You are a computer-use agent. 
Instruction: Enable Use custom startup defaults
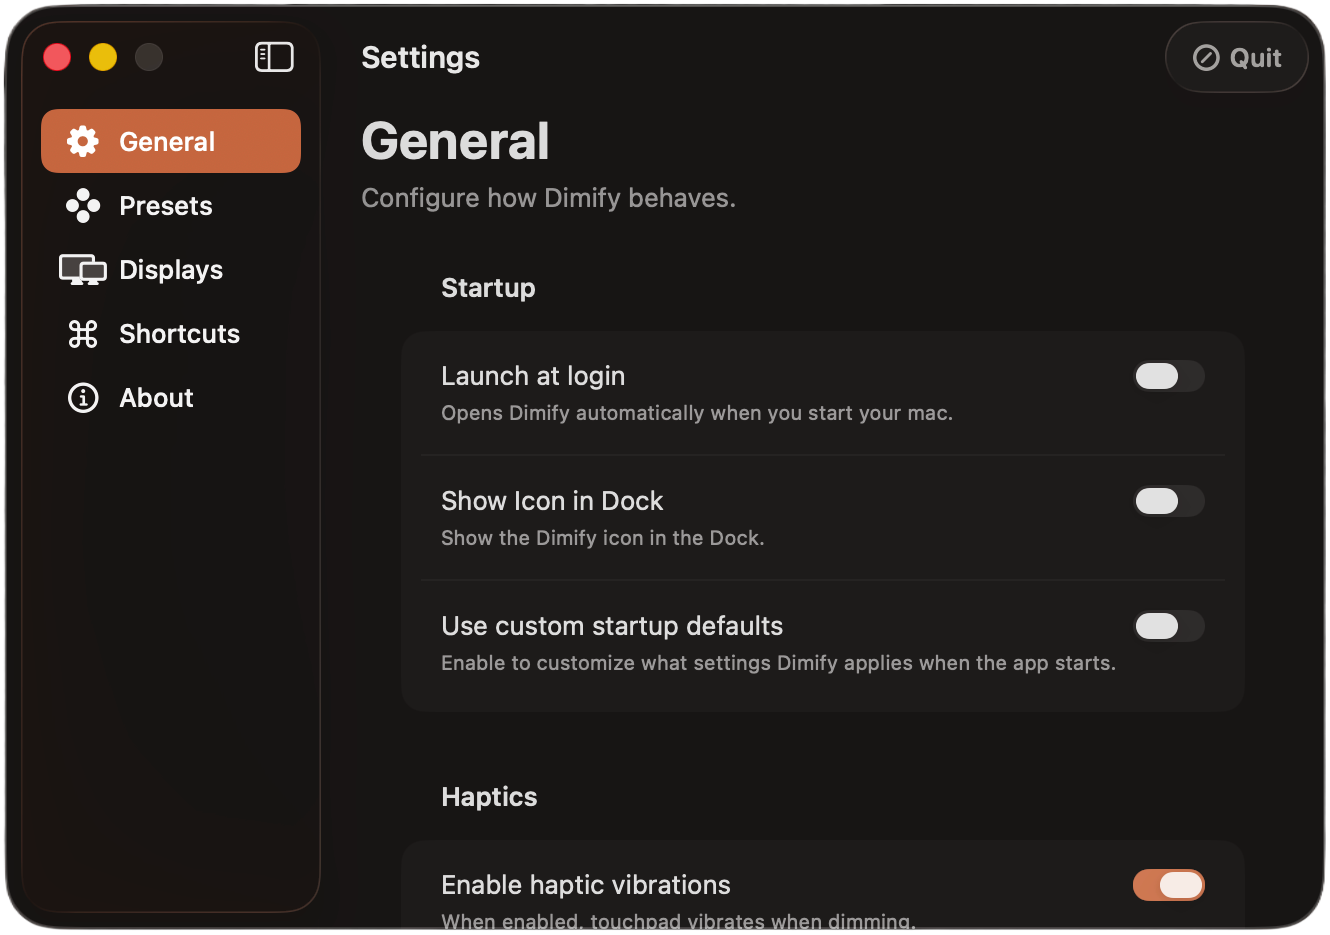click(x=1168, y=626)
